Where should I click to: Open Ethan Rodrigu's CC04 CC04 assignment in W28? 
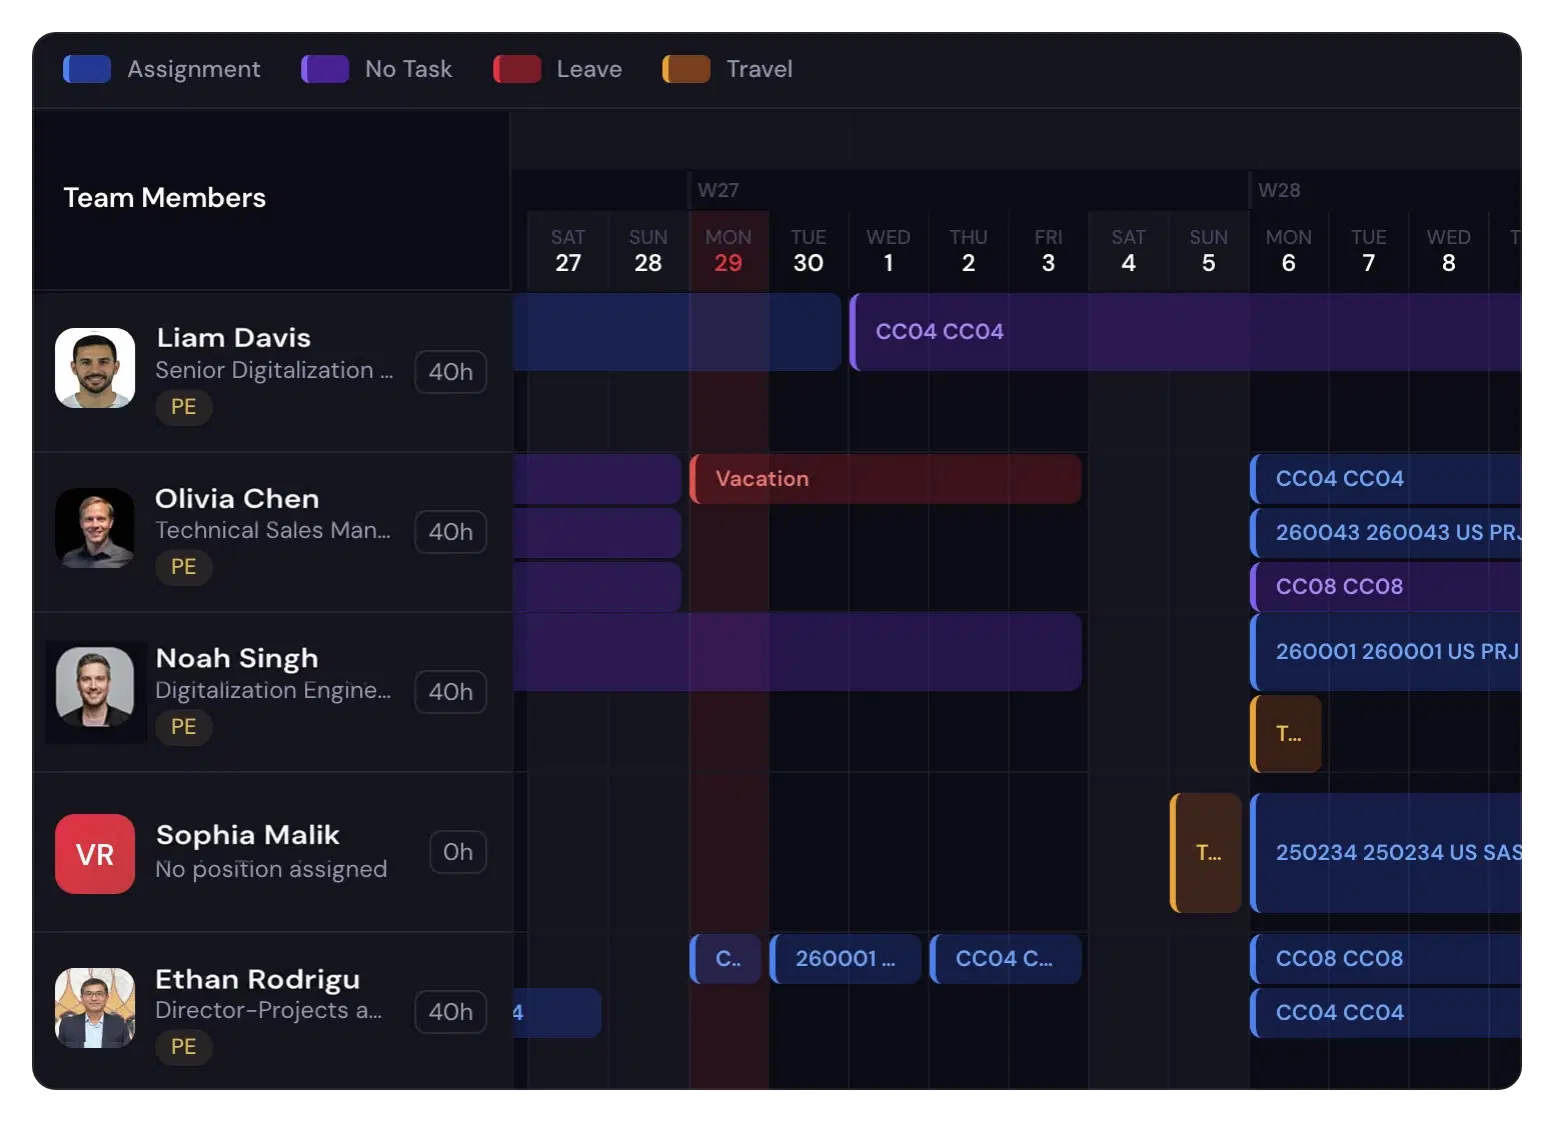pos(1386,1013)
